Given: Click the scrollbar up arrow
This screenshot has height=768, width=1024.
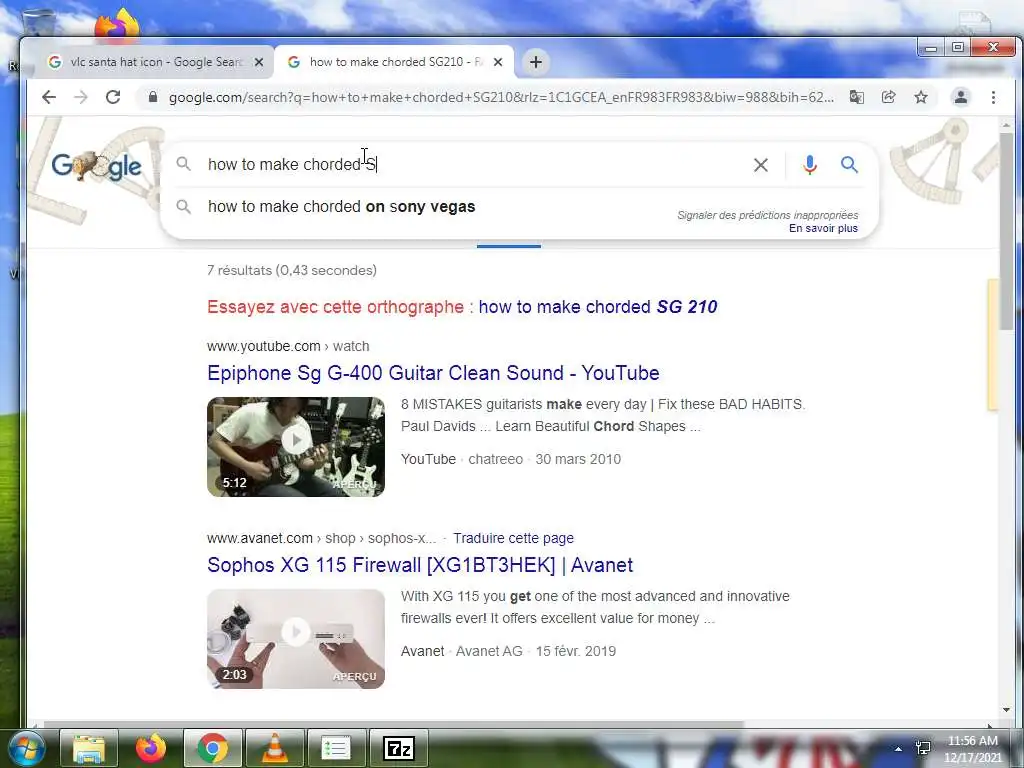Looking at the screenshot, I should click(1006, 124).
